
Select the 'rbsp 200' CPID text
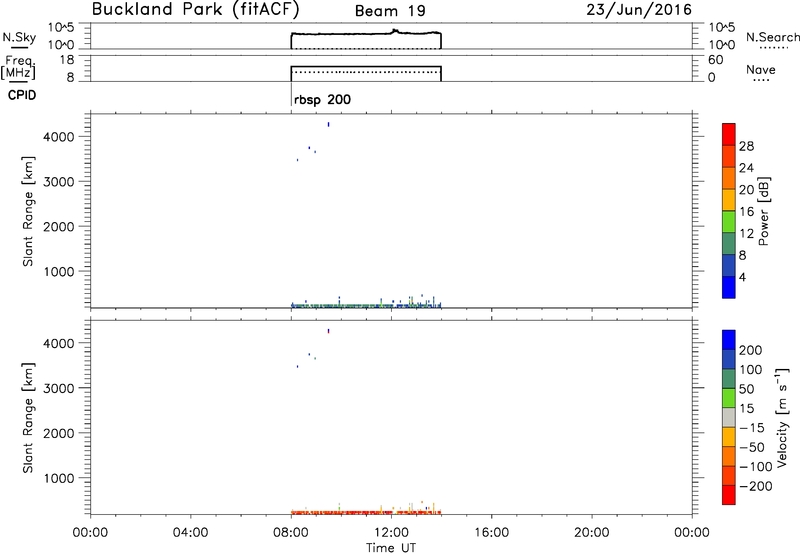(x=322, y=99)
